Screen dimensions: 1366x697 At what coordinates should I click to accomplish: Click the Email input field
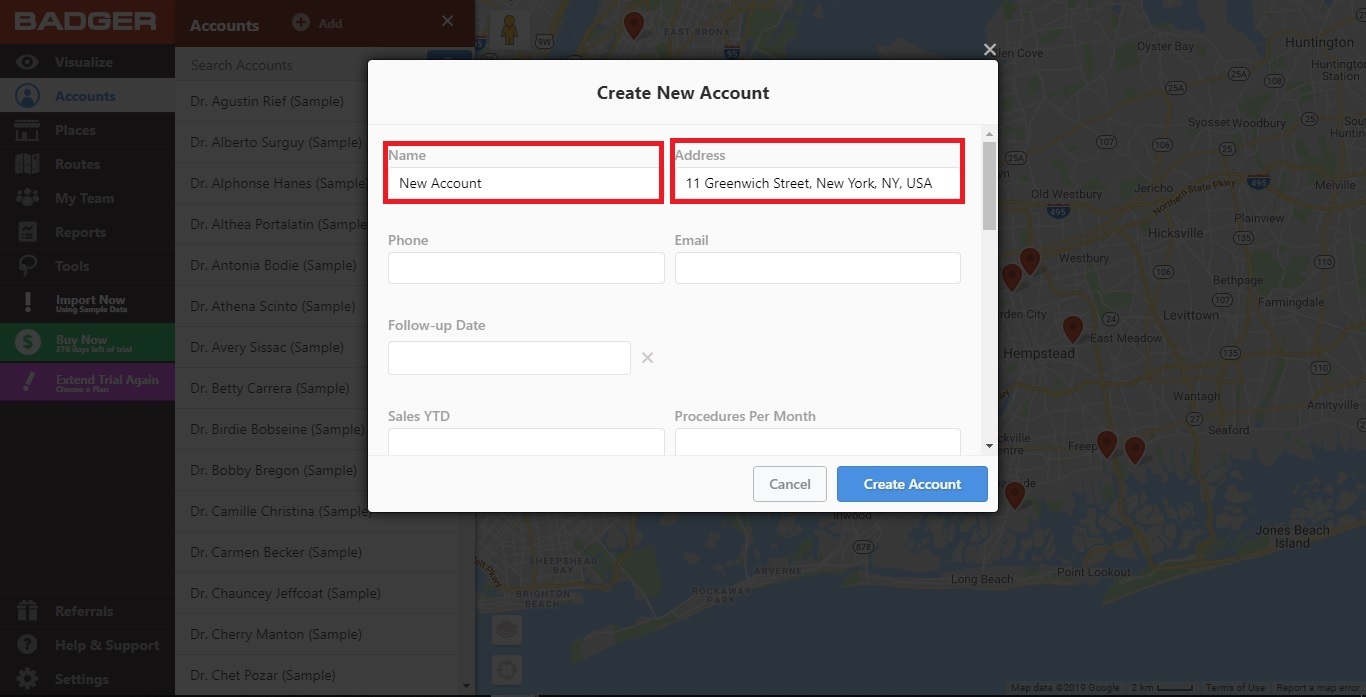817,268
